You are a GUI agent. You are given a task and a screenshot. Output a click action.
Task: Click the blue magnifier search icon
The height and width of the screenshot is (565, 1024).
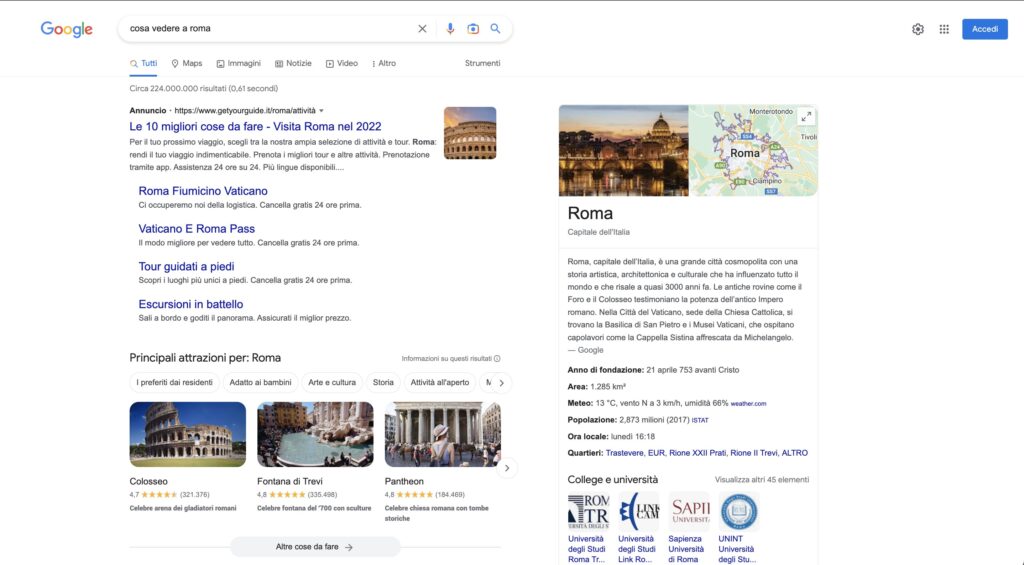pos(496,29)
